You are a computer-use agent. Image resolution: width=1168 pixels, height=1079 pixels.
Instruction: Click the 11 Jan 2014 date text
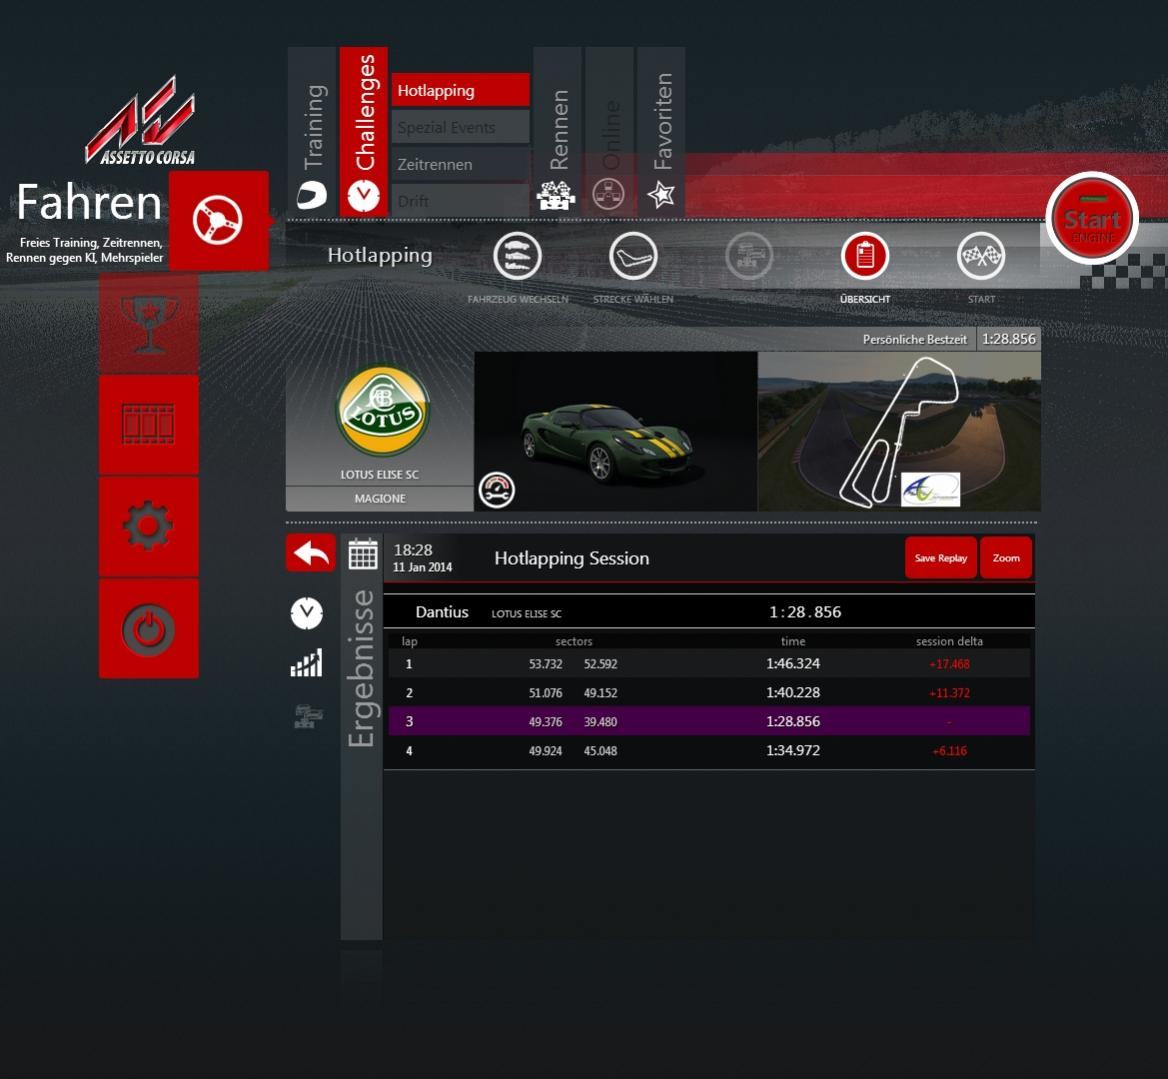[422, 567]
